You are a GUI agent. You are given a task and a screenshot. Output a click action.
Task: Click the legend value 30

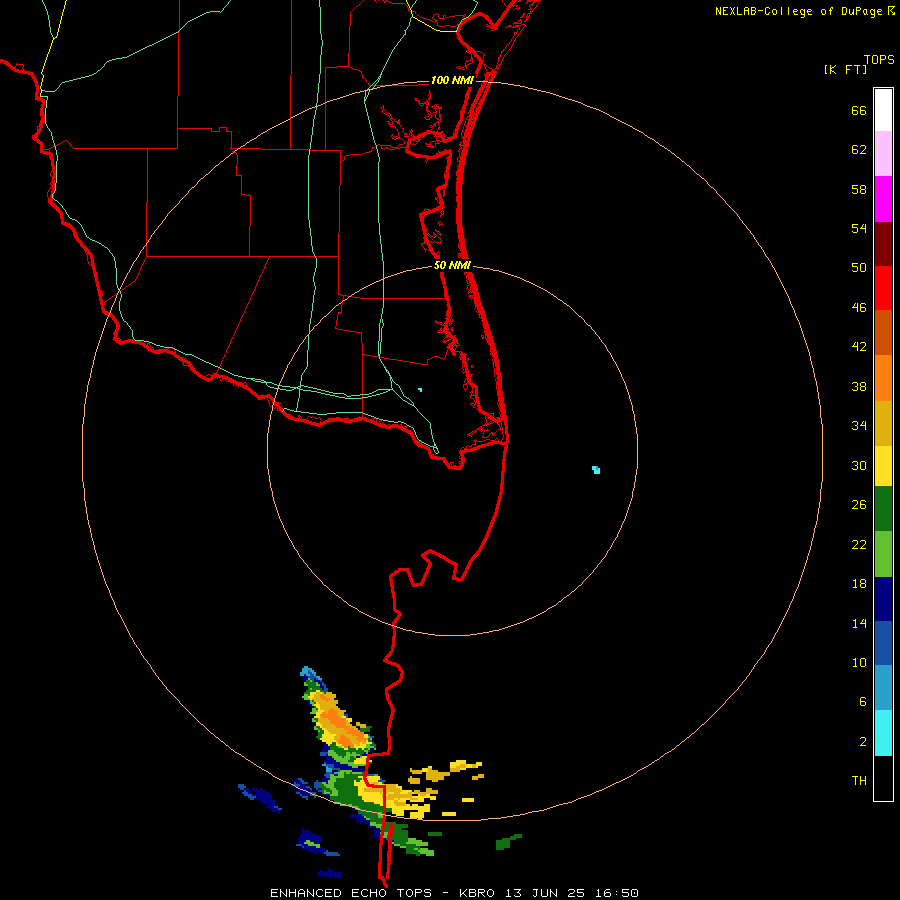(859, 465)
